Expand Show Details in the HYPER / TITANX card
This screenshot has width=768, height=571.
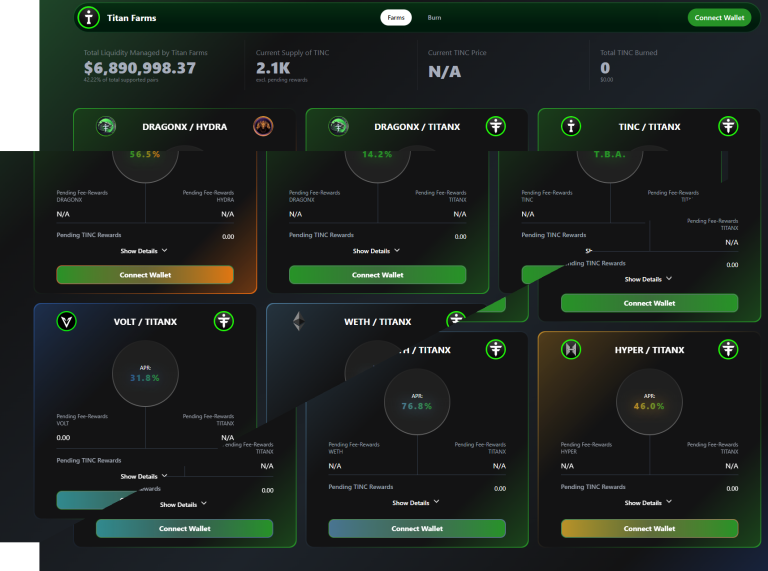(648, 502)
